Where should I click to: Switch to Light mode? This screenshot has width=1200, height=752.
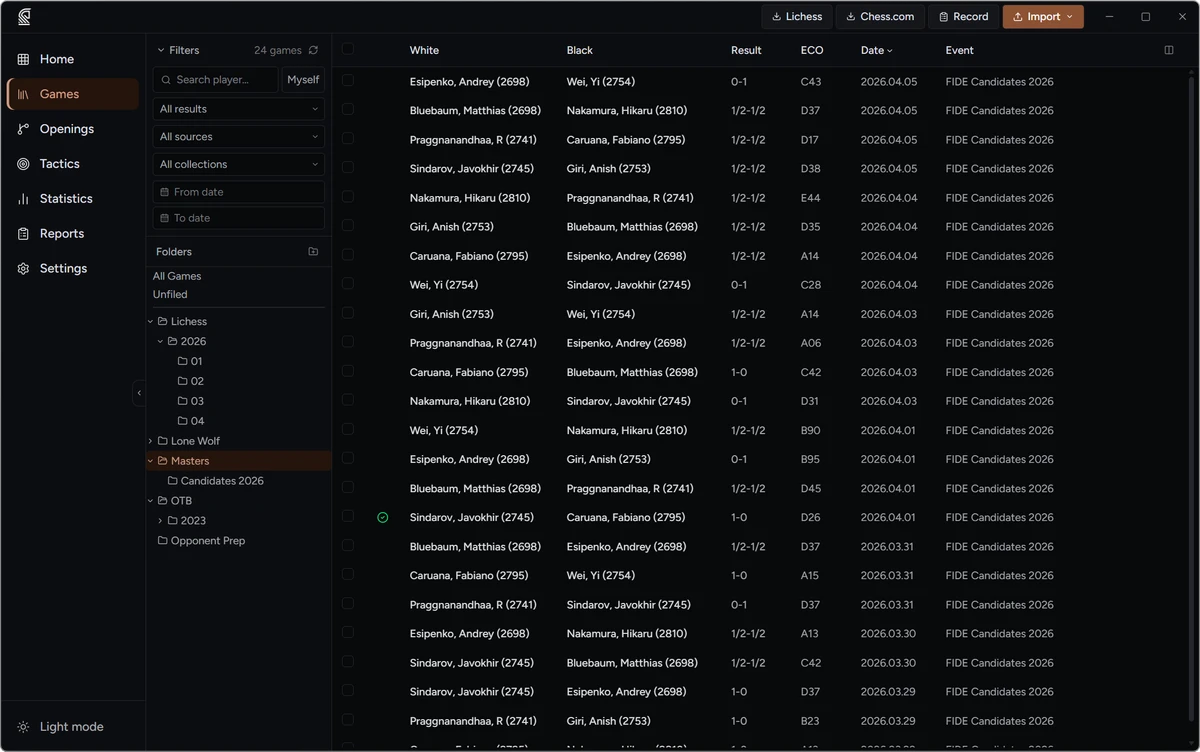pyautogui.click(x=73, y=727)
